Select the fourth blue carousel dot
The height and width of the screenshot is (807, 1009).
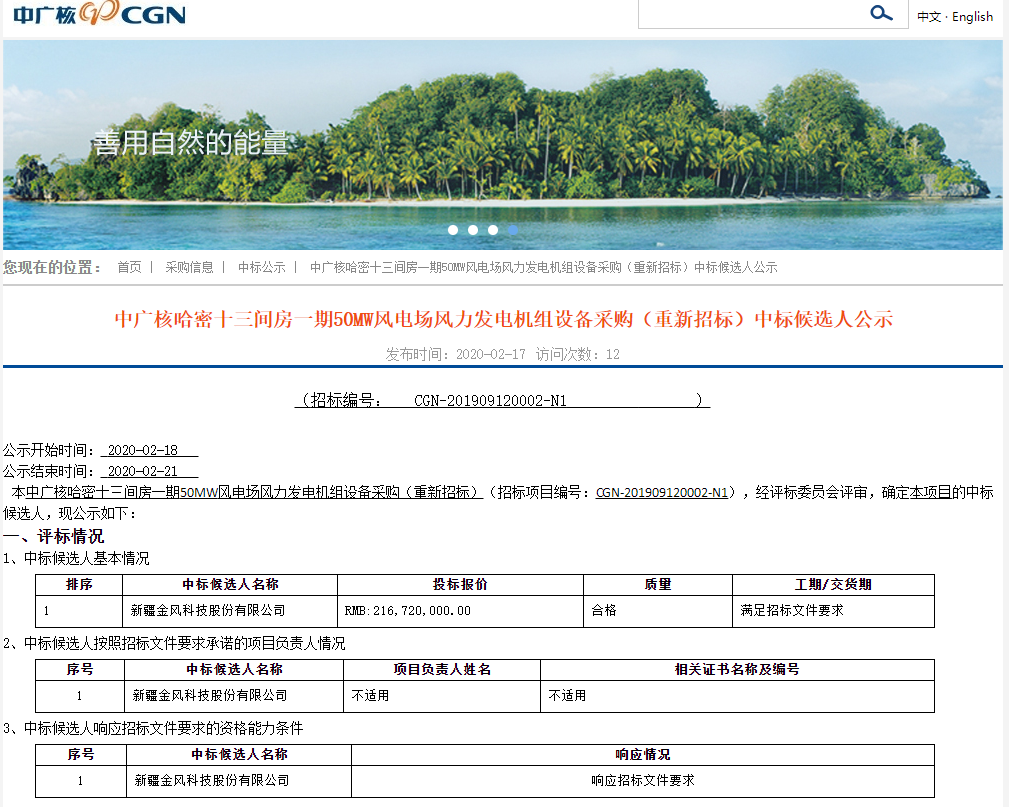click(x=513, y=230)
